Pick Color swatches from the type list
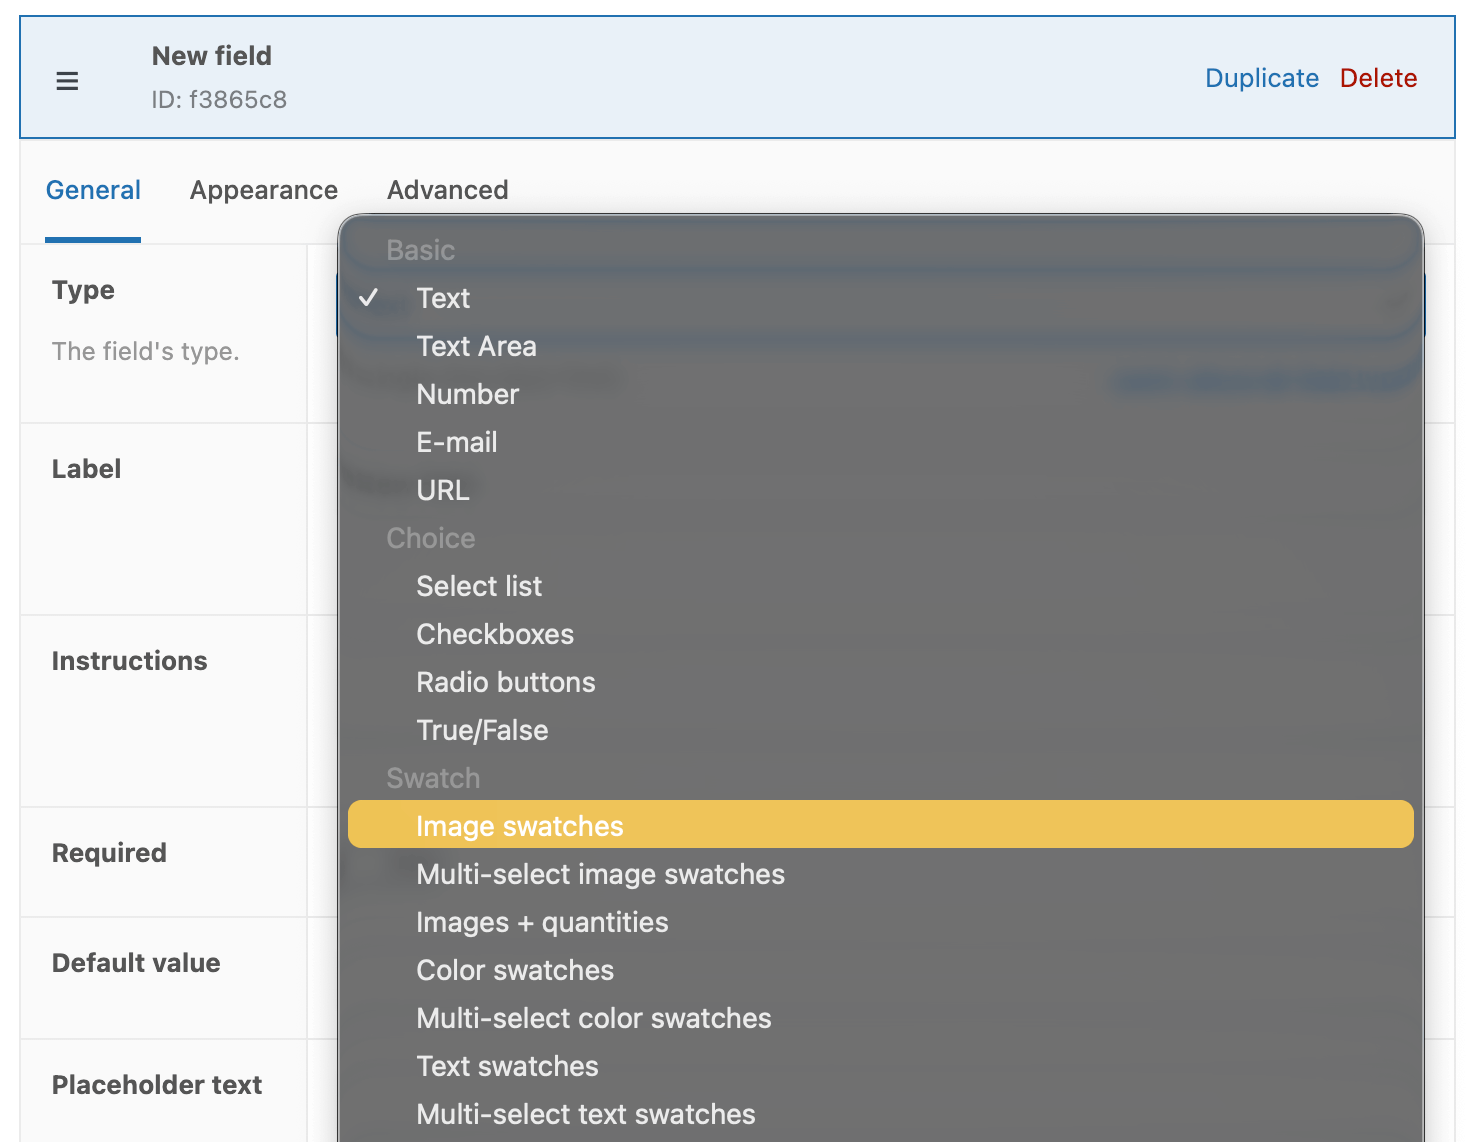 514,970
